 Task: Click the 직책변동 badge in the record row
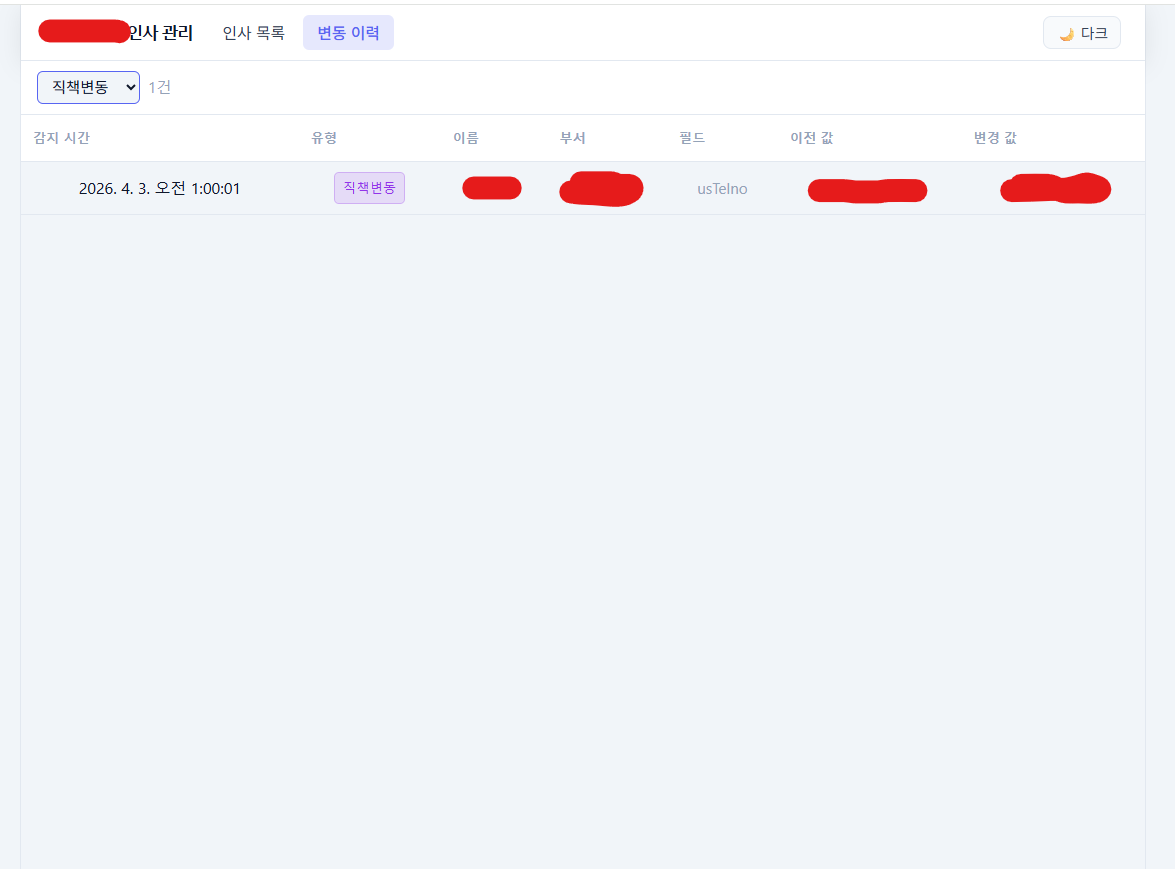point(369,187)
